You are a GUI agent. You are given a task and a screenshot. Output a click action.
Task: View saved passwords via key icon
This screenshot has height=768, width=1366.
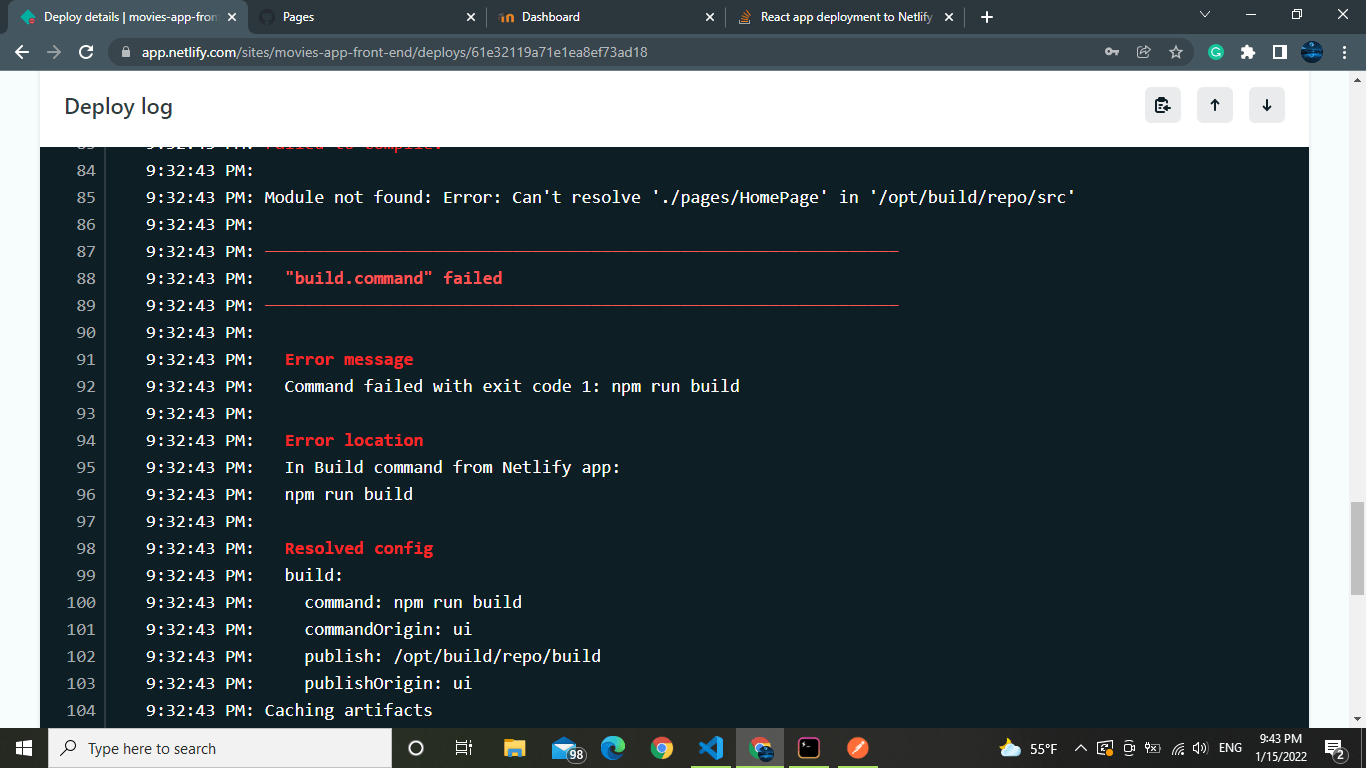(1111, 51)
